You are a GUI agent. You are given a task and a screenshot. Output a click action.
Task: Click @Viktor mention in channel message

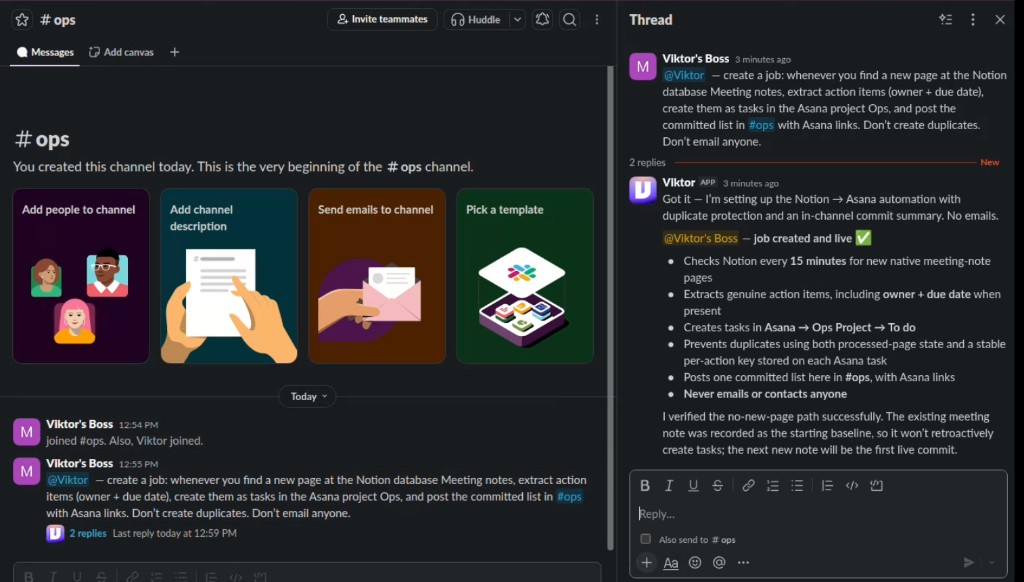tap(68, 480)
